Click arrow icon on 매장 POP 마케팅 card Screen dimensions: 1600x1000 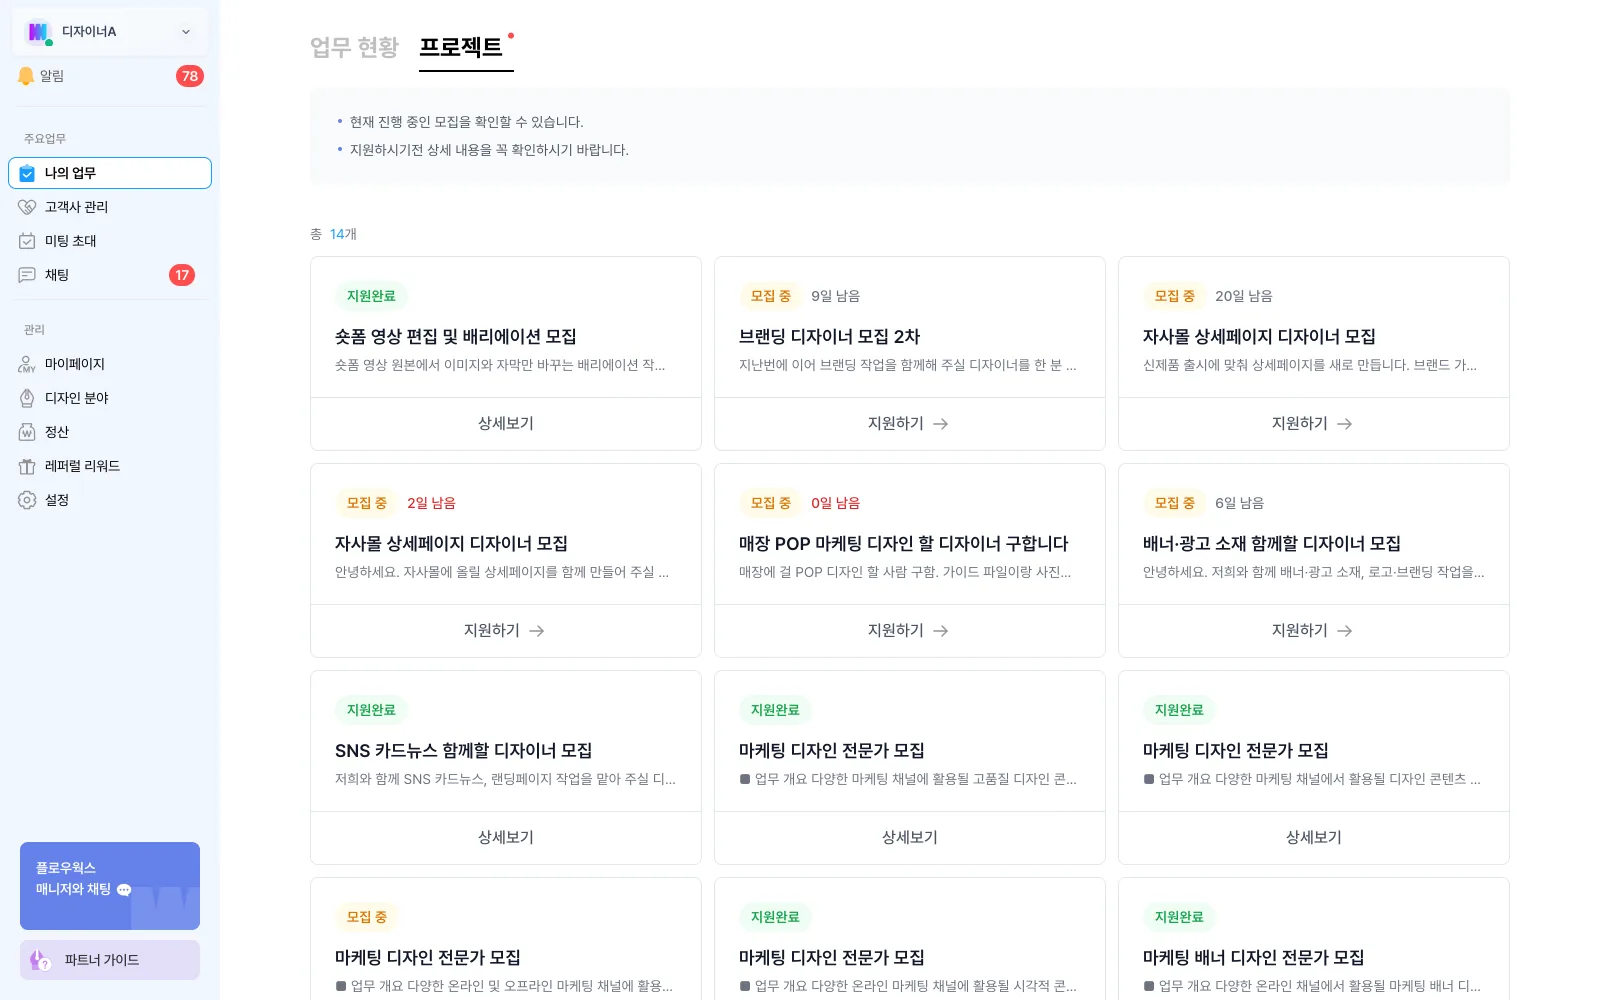tap(940, 631)
